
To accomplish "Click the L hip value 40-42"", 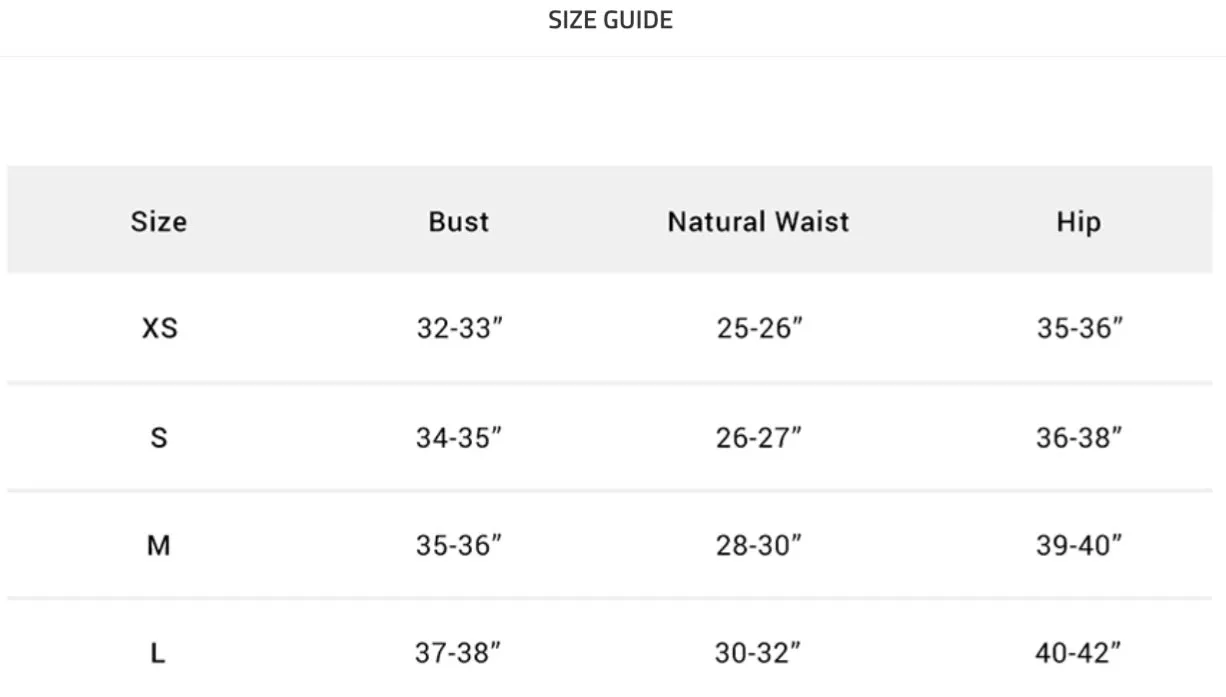I will coord(1078,653).
